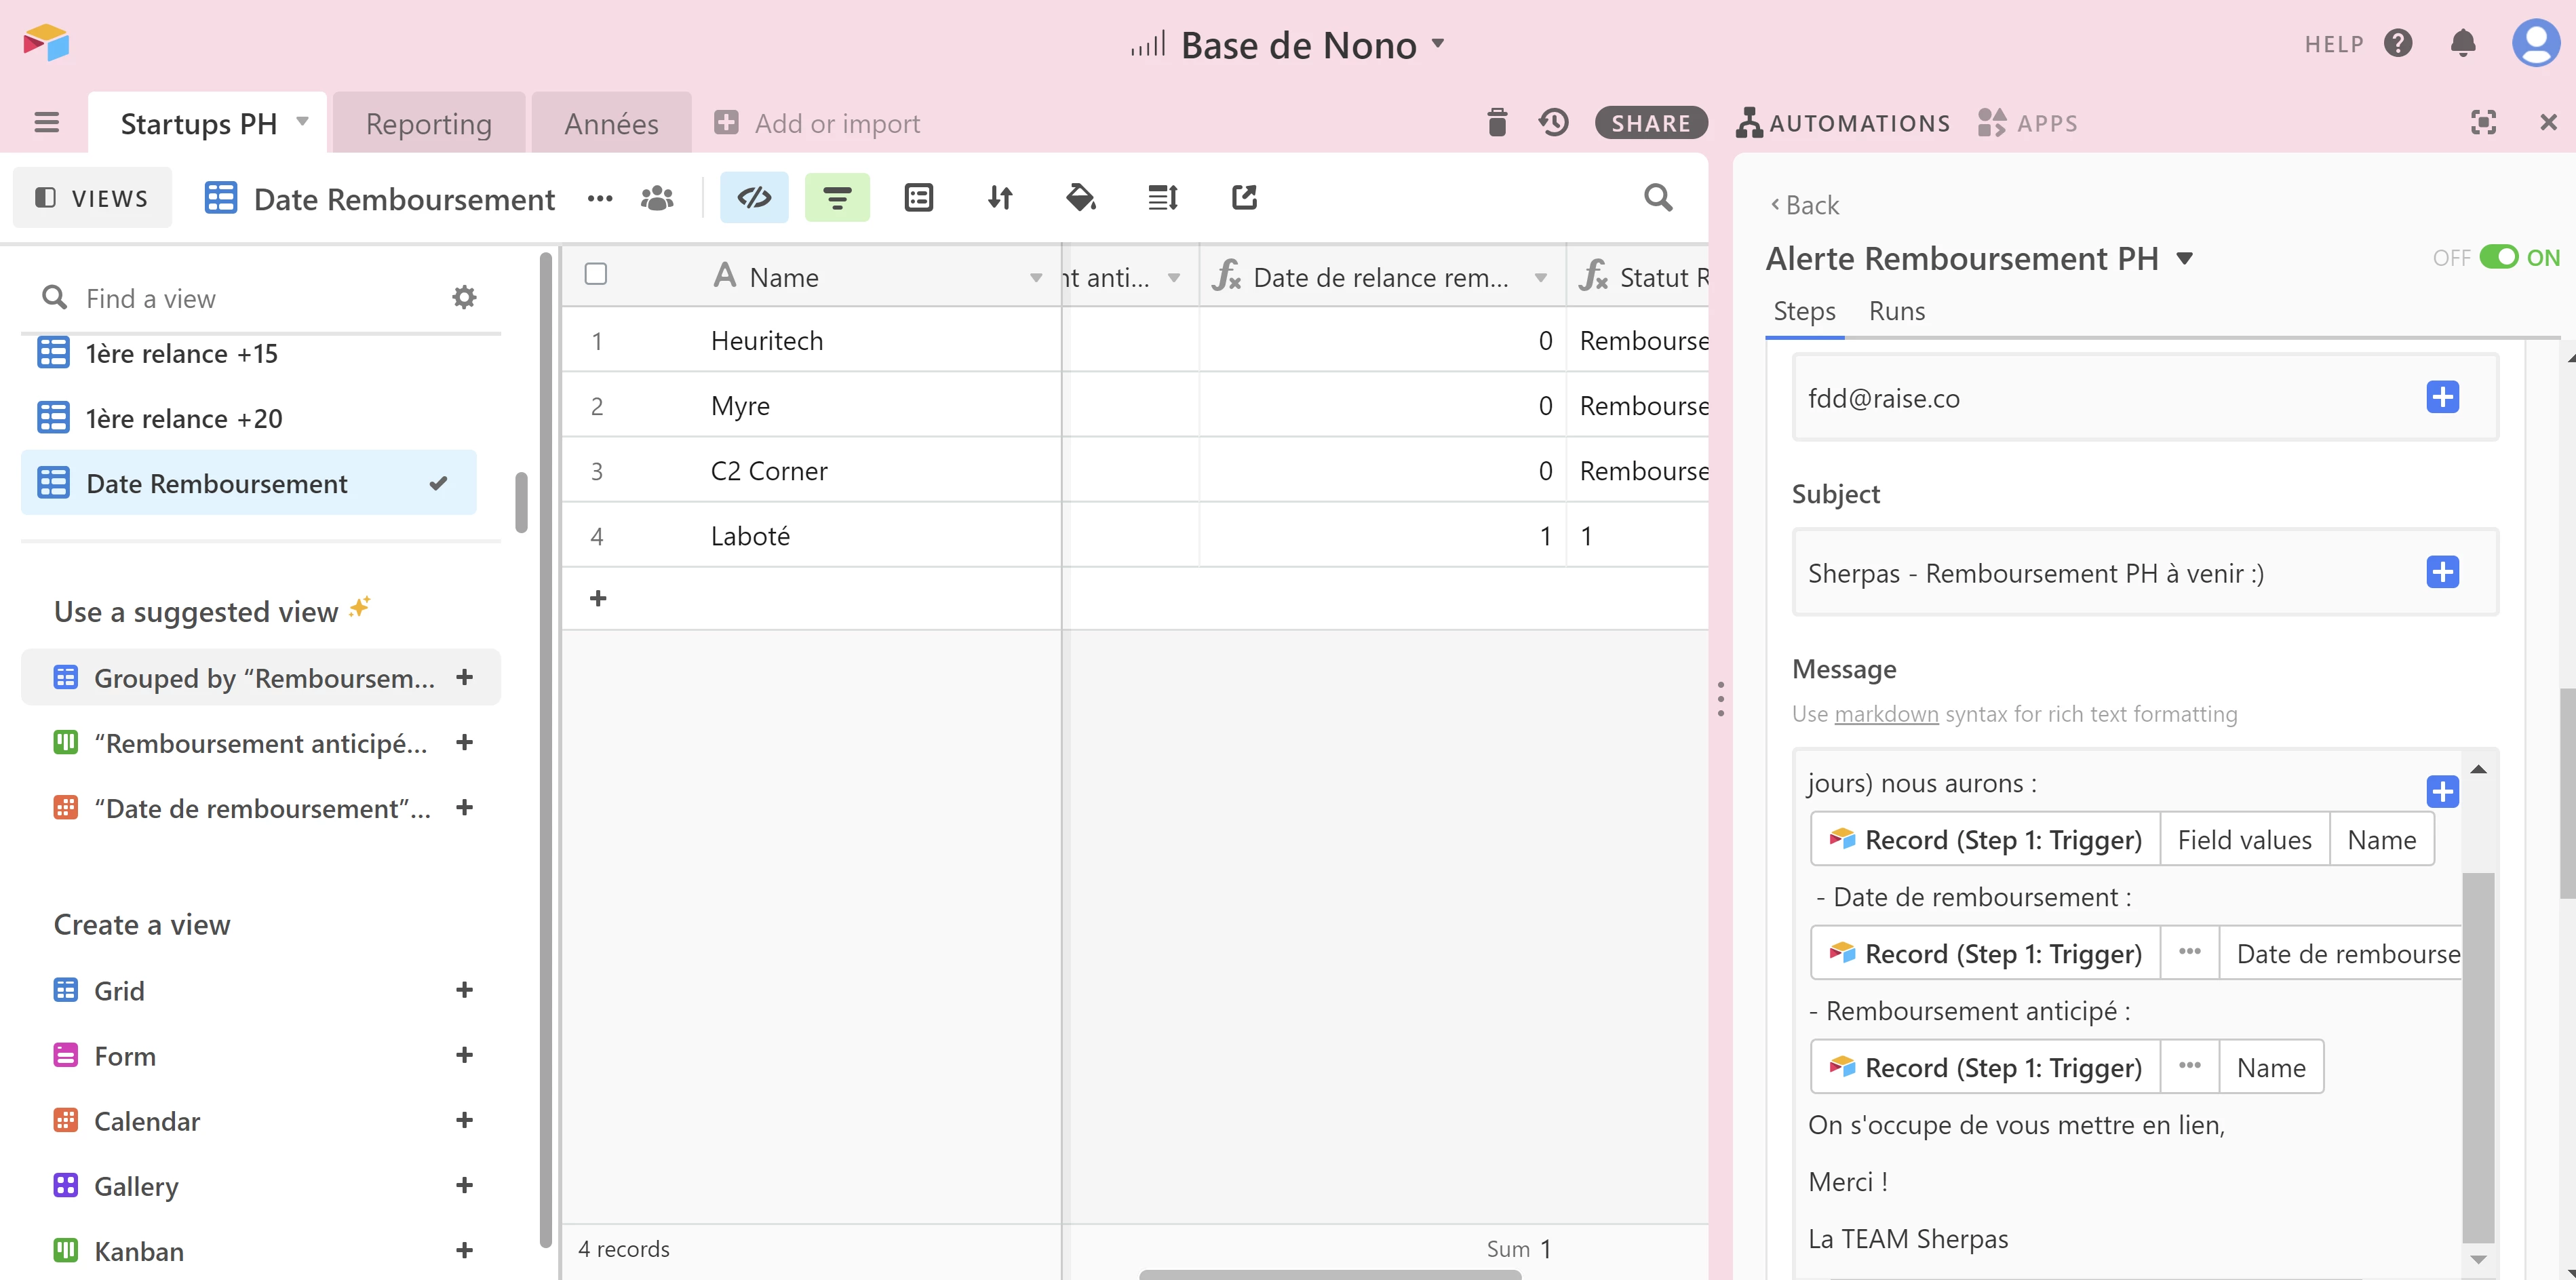Viewport: 2576px width, 1280px height.
Task: Toggle the select-all rows checkbox
Action: click(595, 274)
